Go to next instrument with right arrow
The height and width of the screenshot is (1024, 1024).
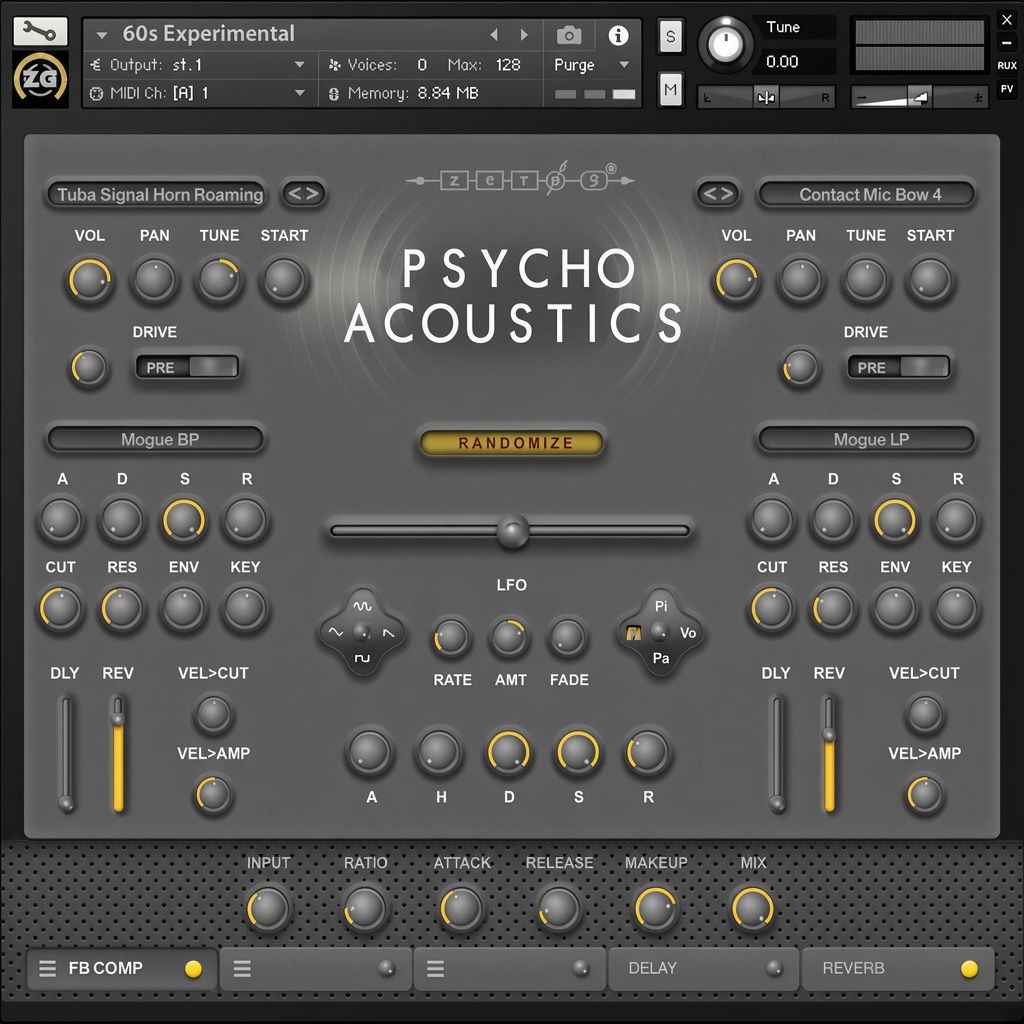(x=524, y=35)
